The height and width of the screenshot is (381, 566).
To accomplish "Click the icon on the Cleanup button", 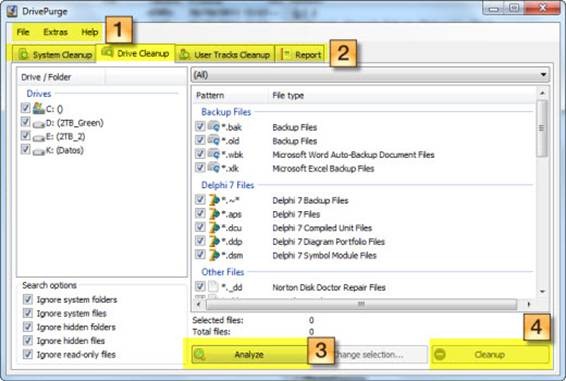I will (x=440, y=354).
